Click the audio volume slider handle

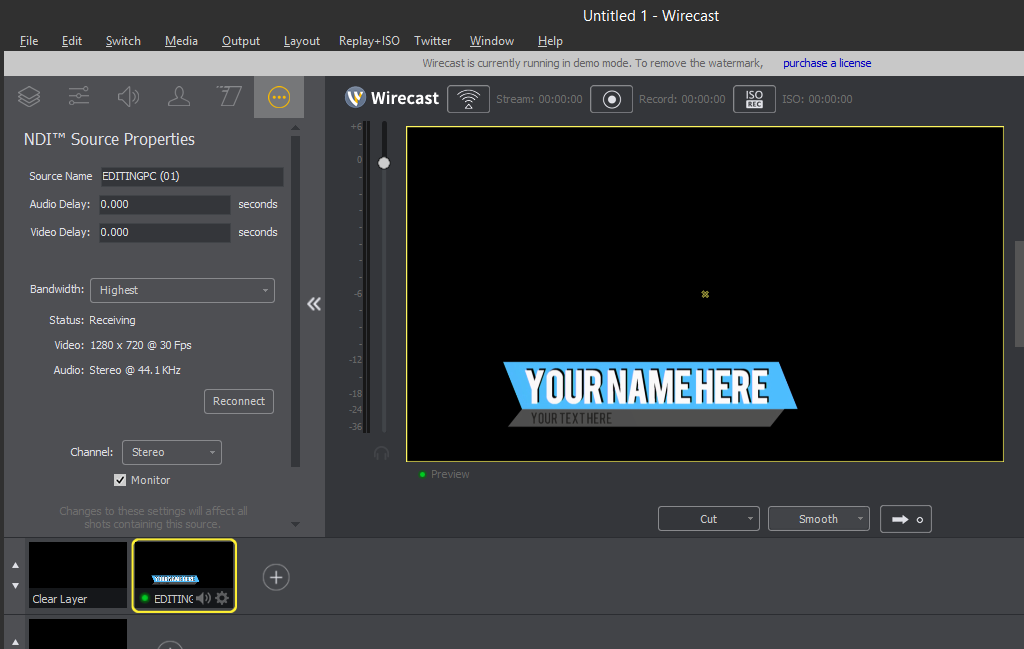[384, 162]
